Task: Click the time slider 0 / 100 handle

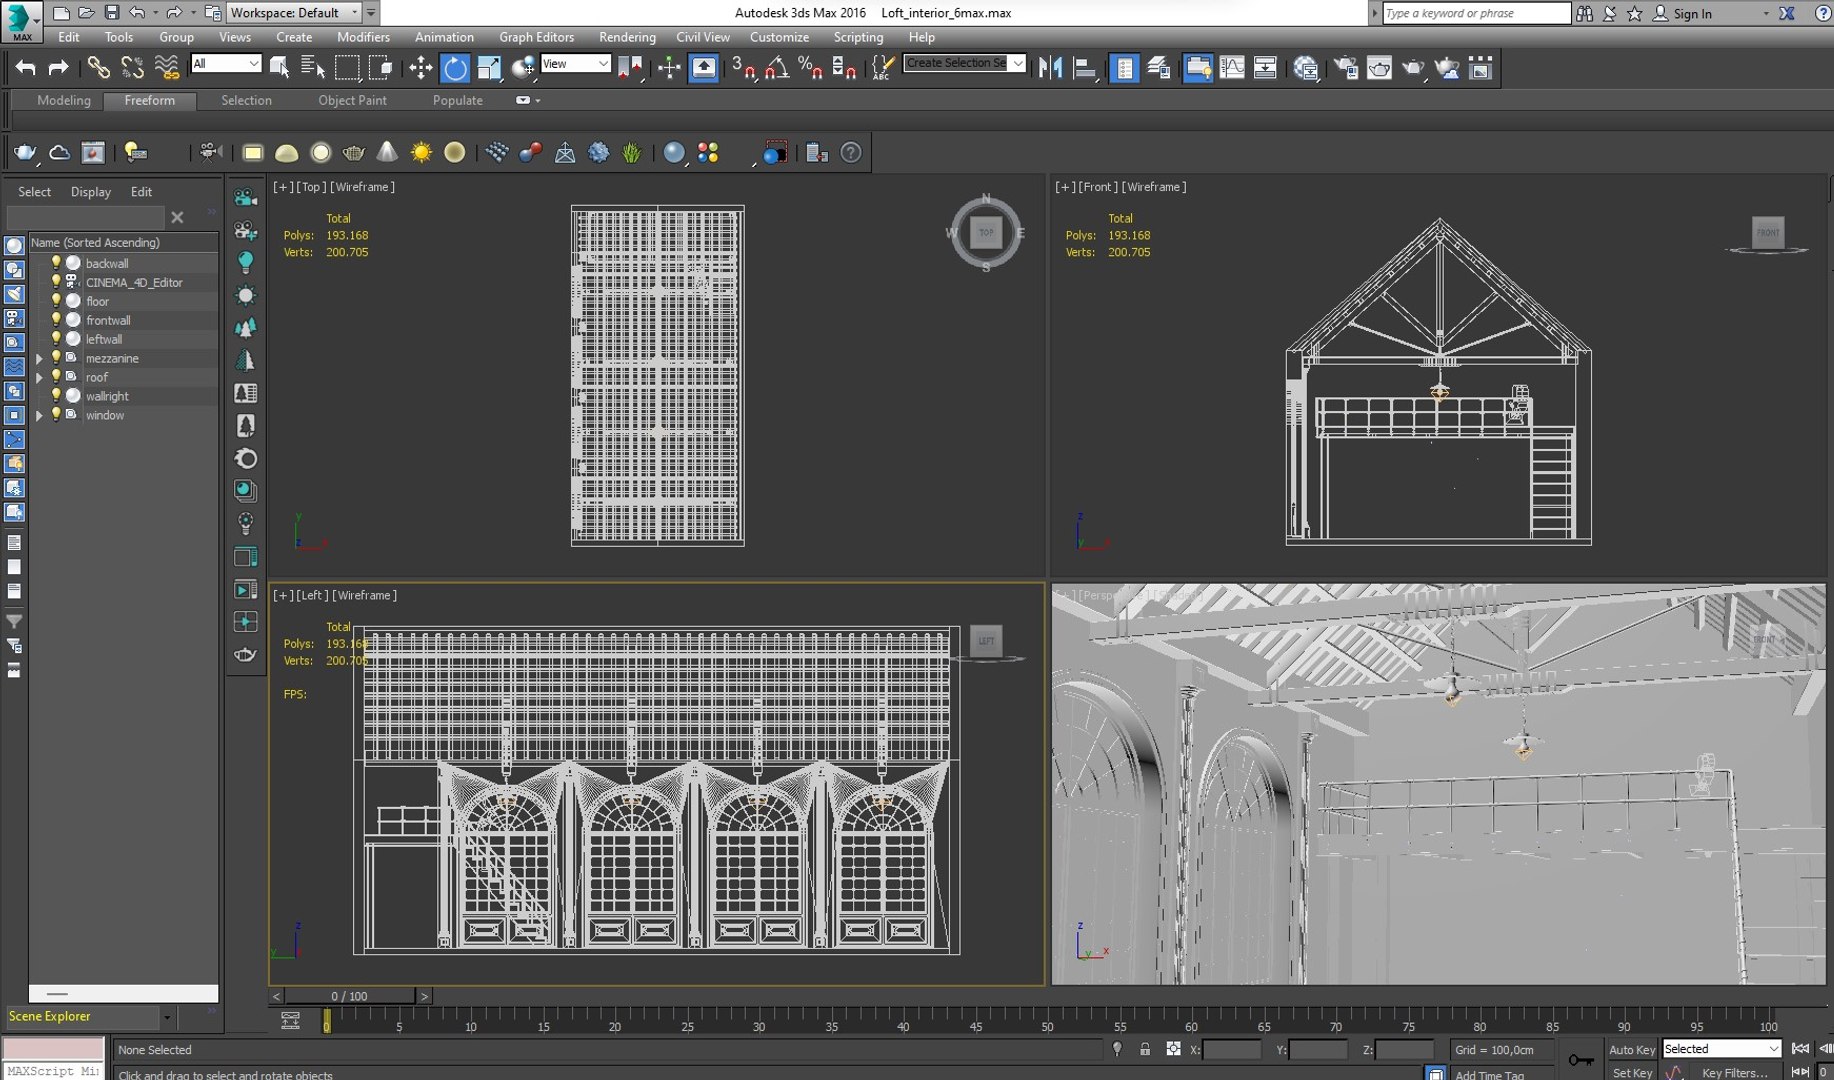Action: pyautogui.click(x=349, y=996)
